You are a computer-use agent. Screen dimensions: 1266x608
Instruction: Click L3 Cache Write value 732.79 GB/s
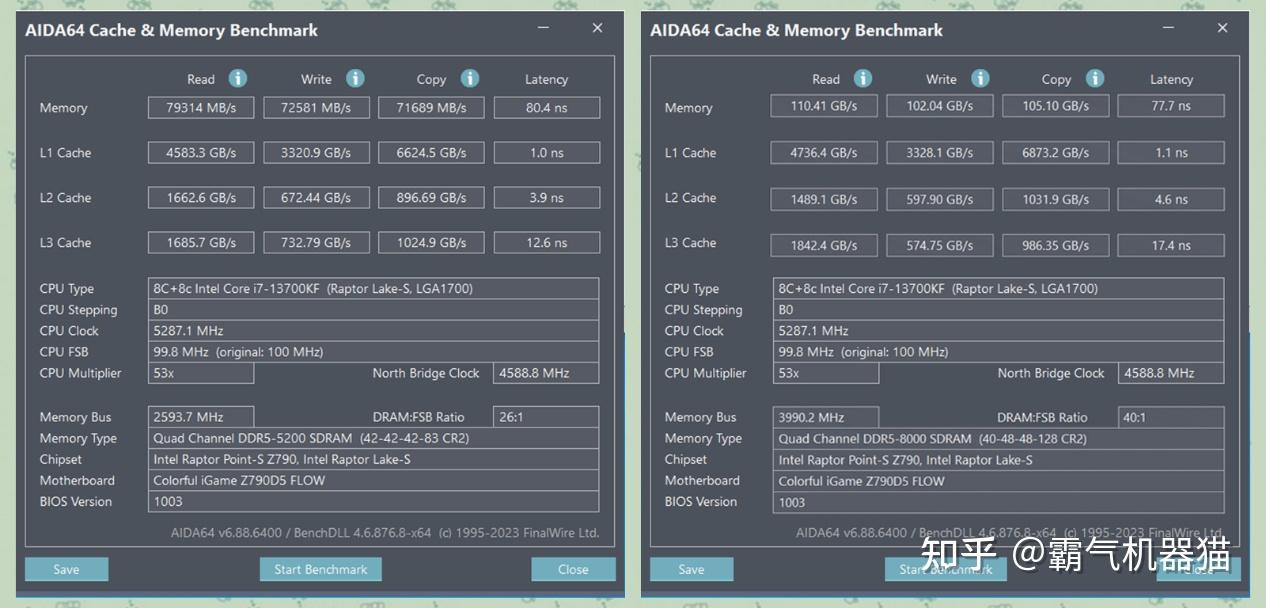pyautogui.click(x=316, y=242)
